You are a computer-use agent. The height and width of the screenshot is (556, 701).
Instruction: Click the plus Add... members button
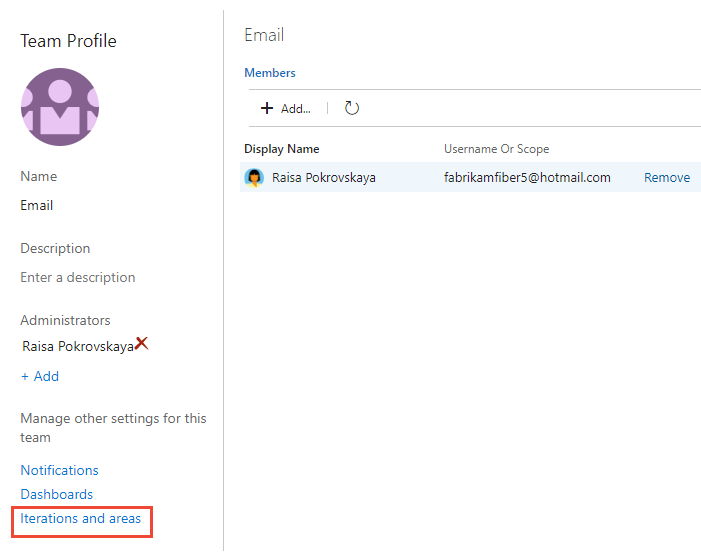(285, 108)
